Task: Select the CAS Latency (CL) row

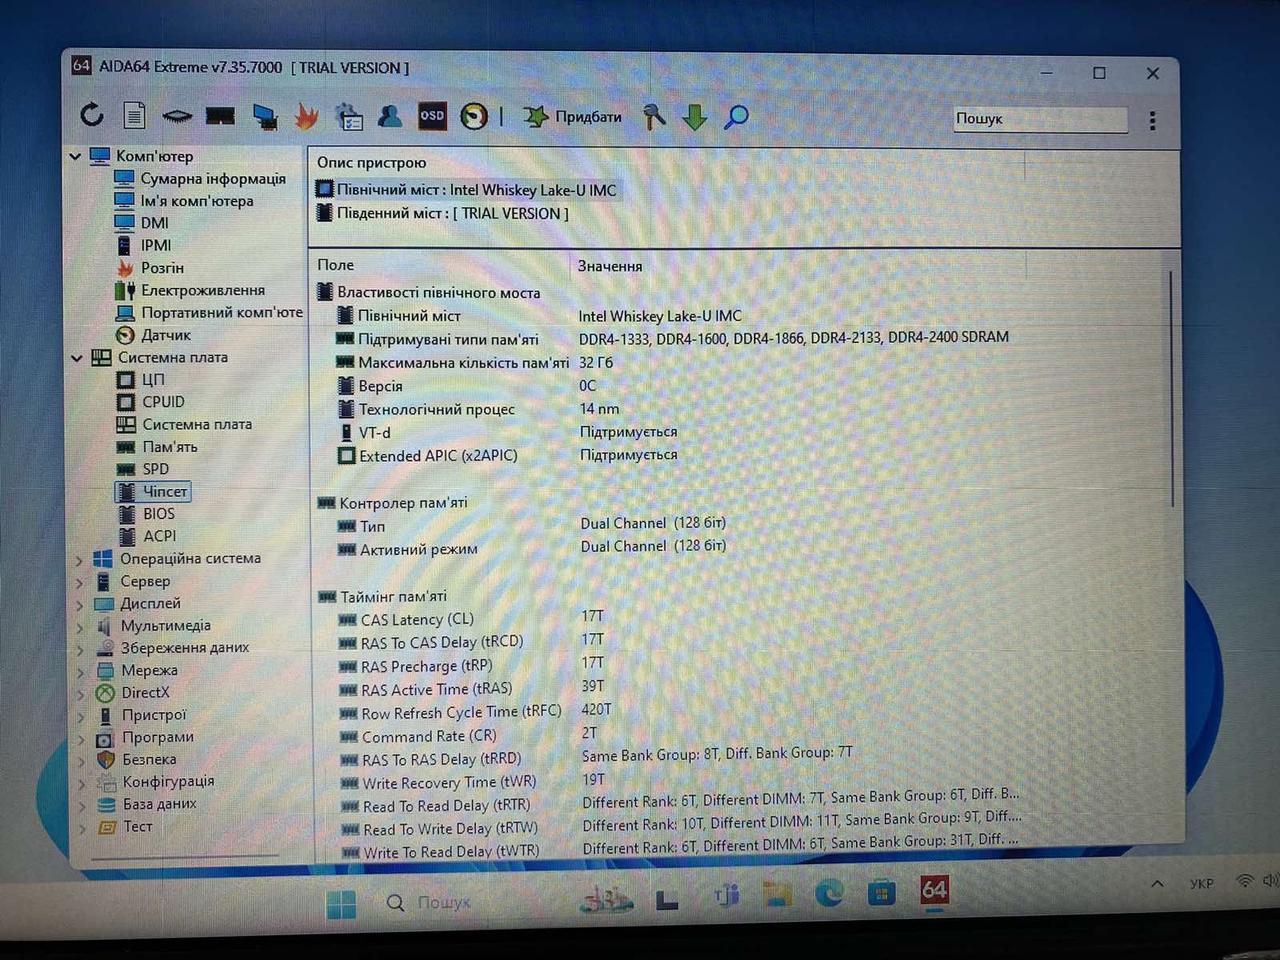Action: click(x=471, y=619)
